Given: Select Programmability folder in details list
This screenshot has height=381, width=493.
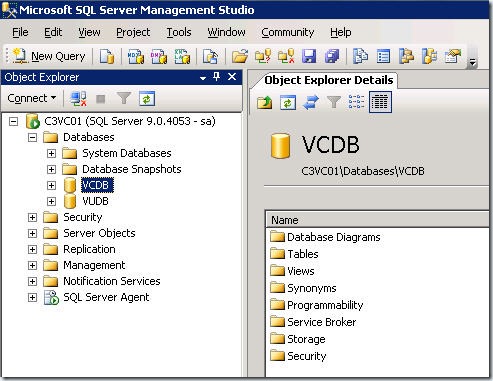Looking at the screenshot, I should click(x=325, y=305).
